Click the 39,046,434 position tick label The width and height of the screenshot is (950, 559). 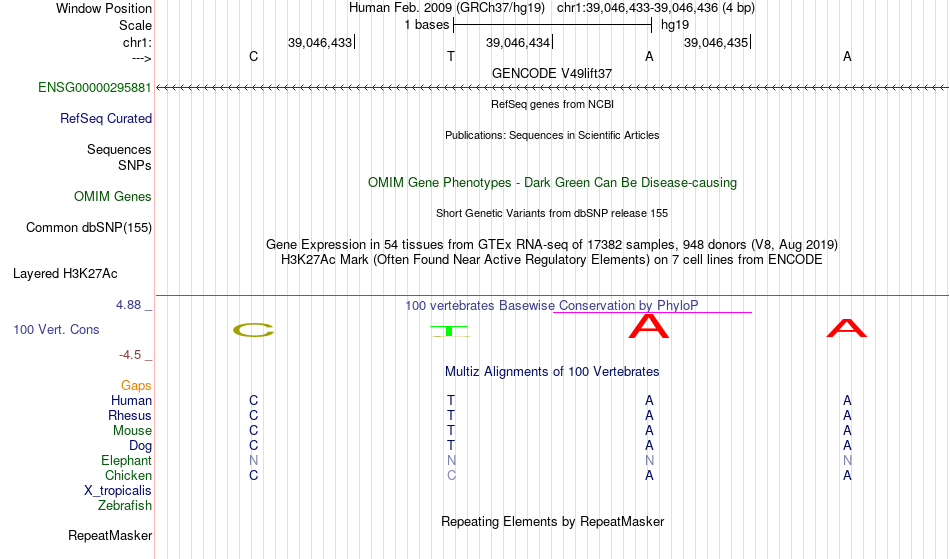point(518,42)
